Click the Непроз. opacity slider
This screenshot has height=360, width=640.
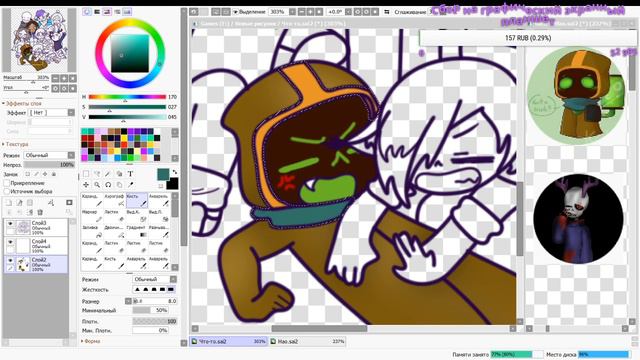[x=49, y=164]
